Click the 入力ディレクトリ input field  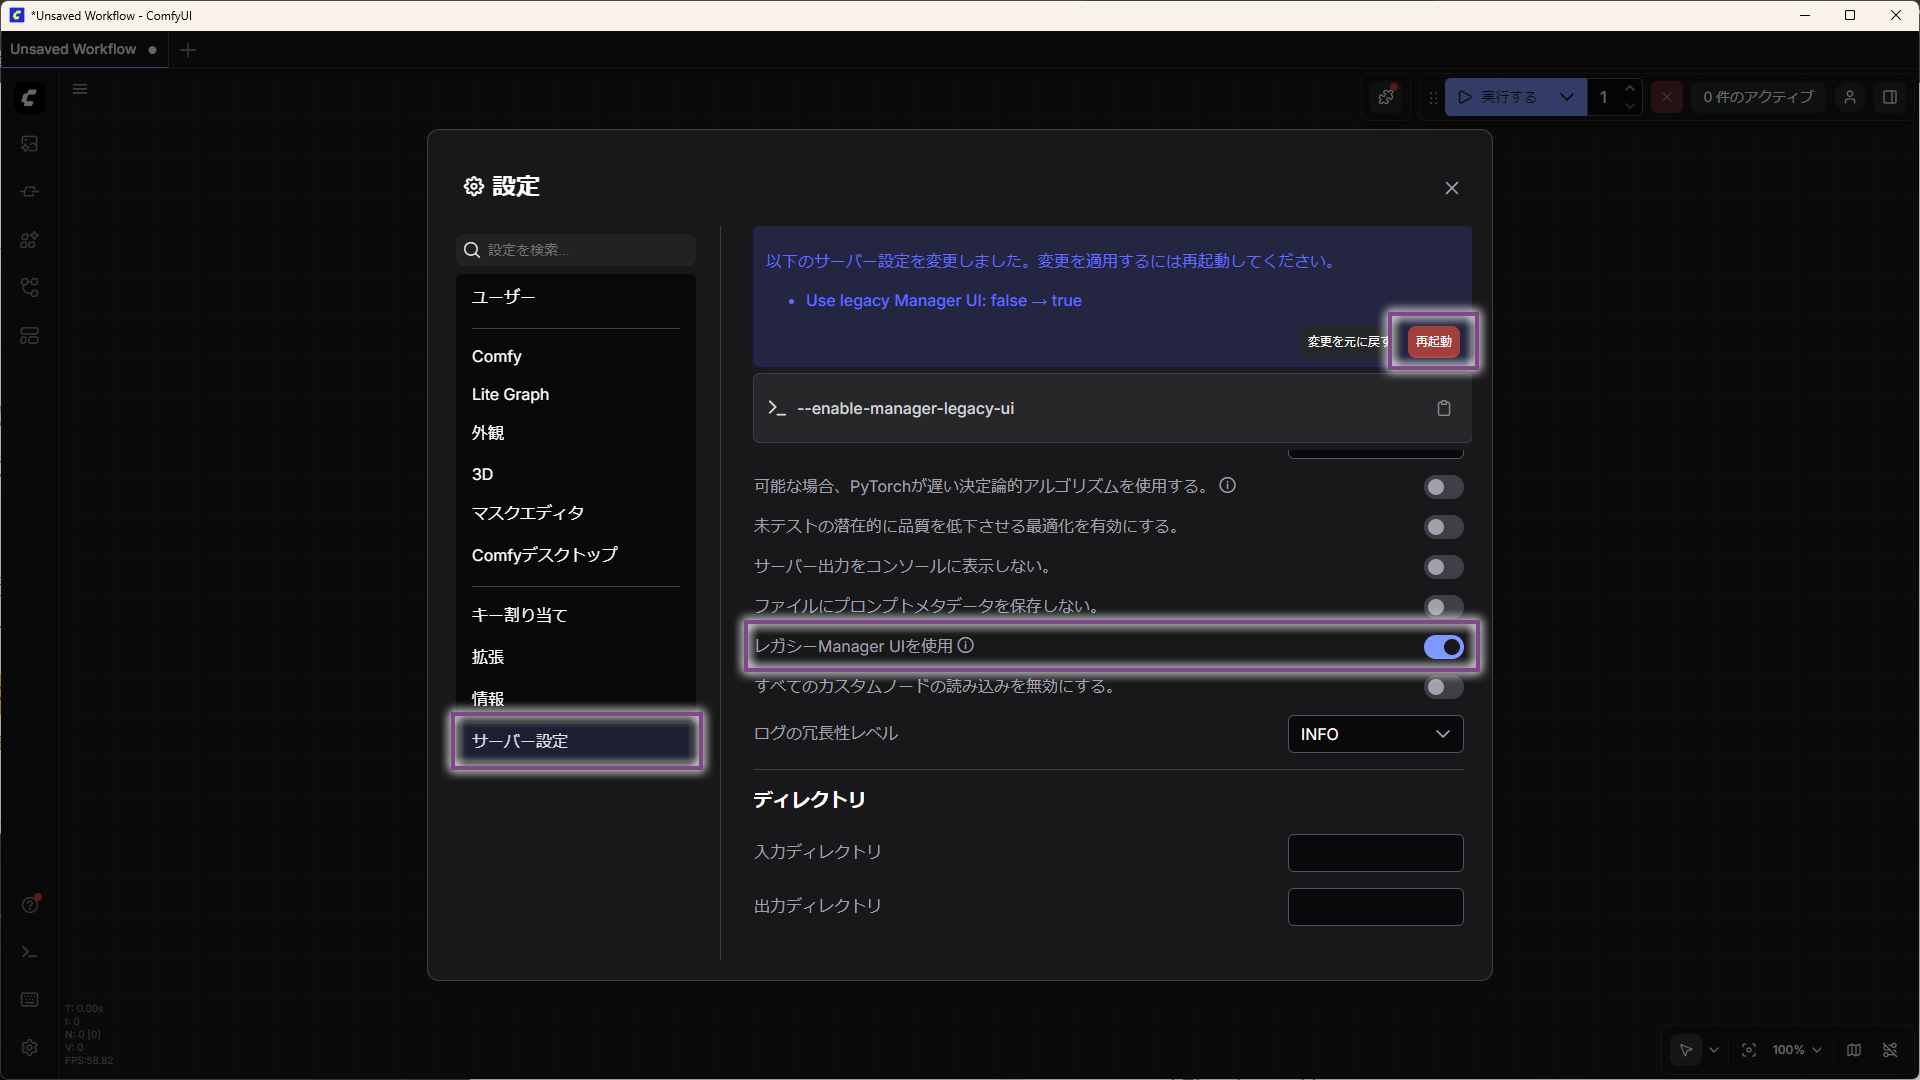coord(1375,853)
